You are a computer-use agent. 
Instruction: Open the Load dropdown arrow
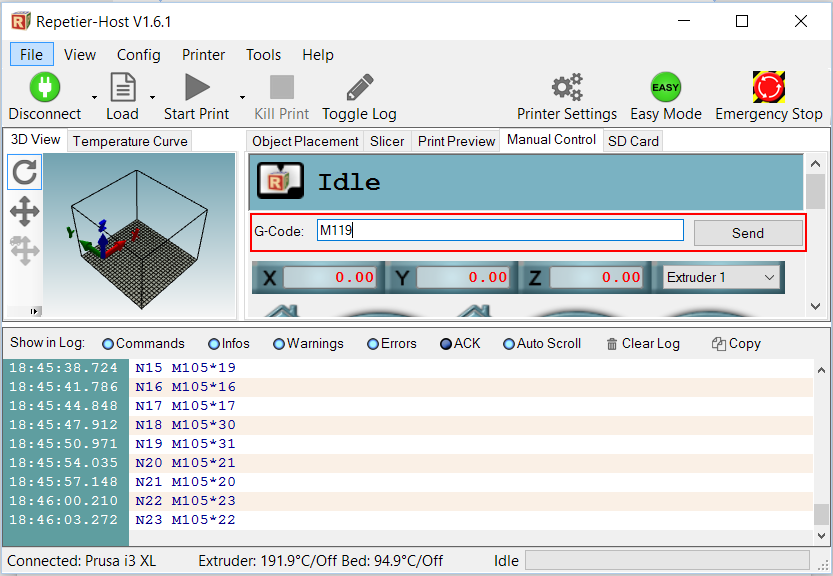152,97
